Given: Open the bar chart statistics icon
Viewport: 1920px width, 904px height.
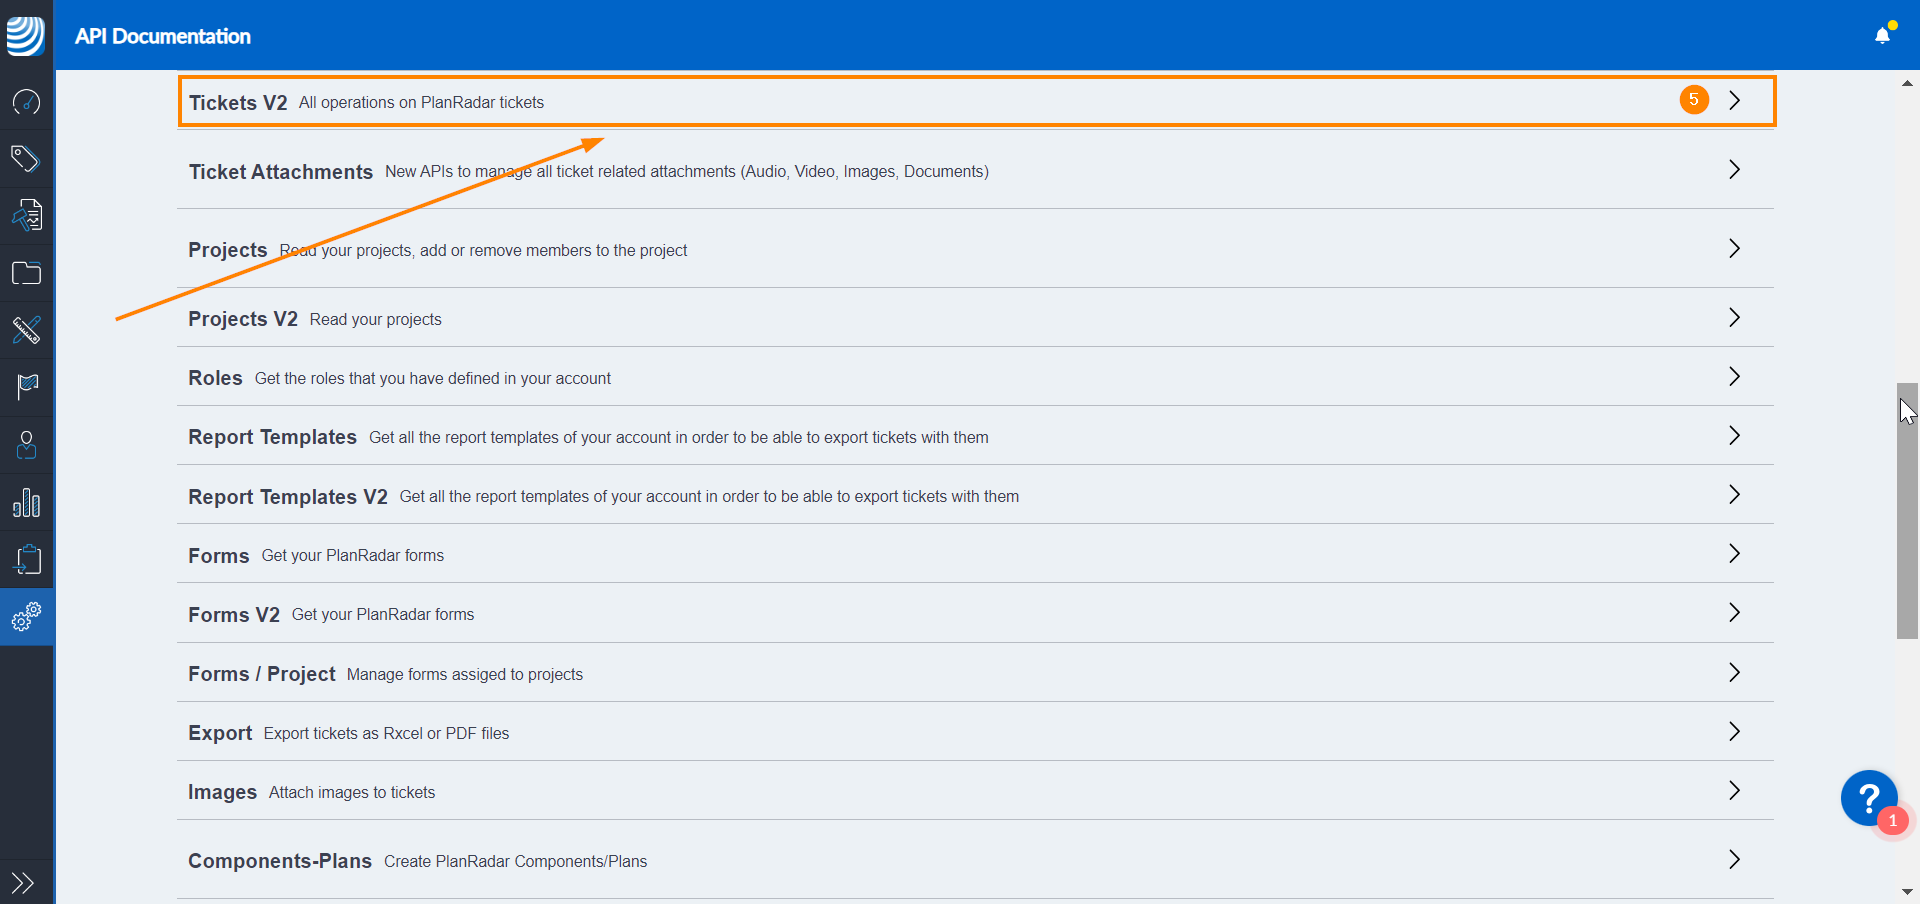Looking at the screenshot, I should tap(26, 503).
